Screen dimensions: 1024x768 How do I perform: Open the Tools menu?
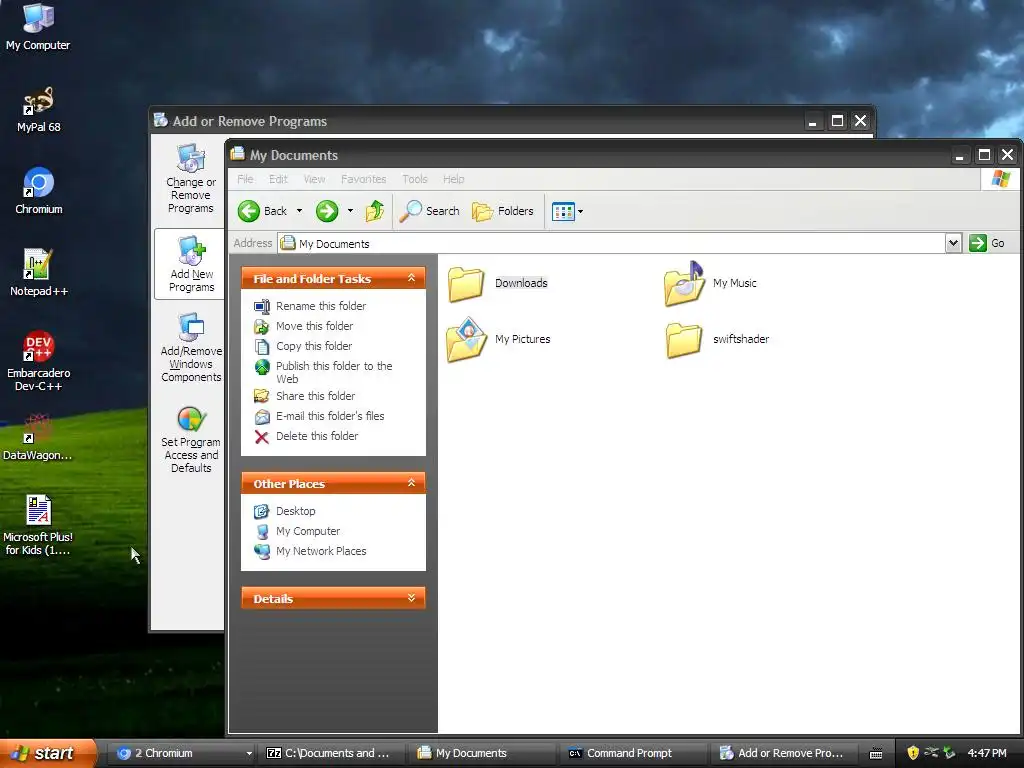tap(415, 179)
